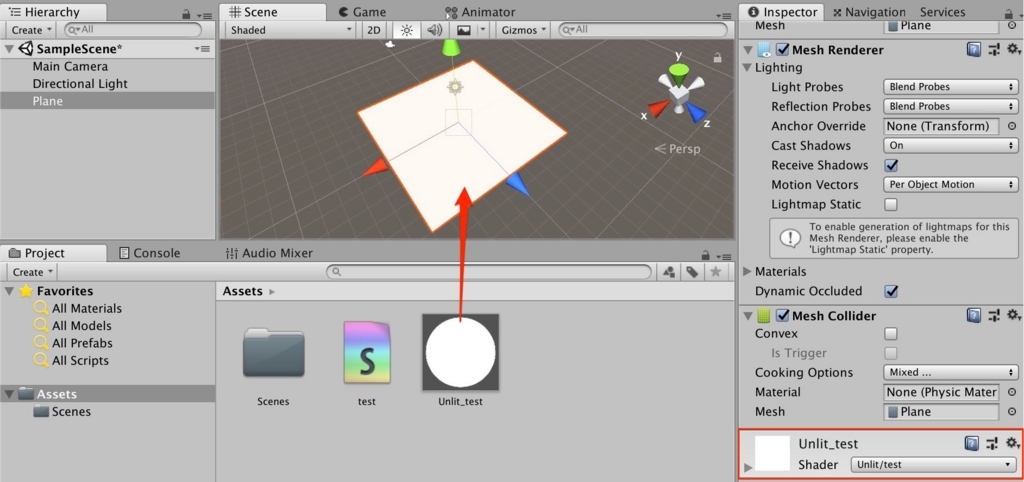This screenshot has height=482, width=1024.
Task: Collapse the Lighting section arrow
Action: click(x=748, y=67)
